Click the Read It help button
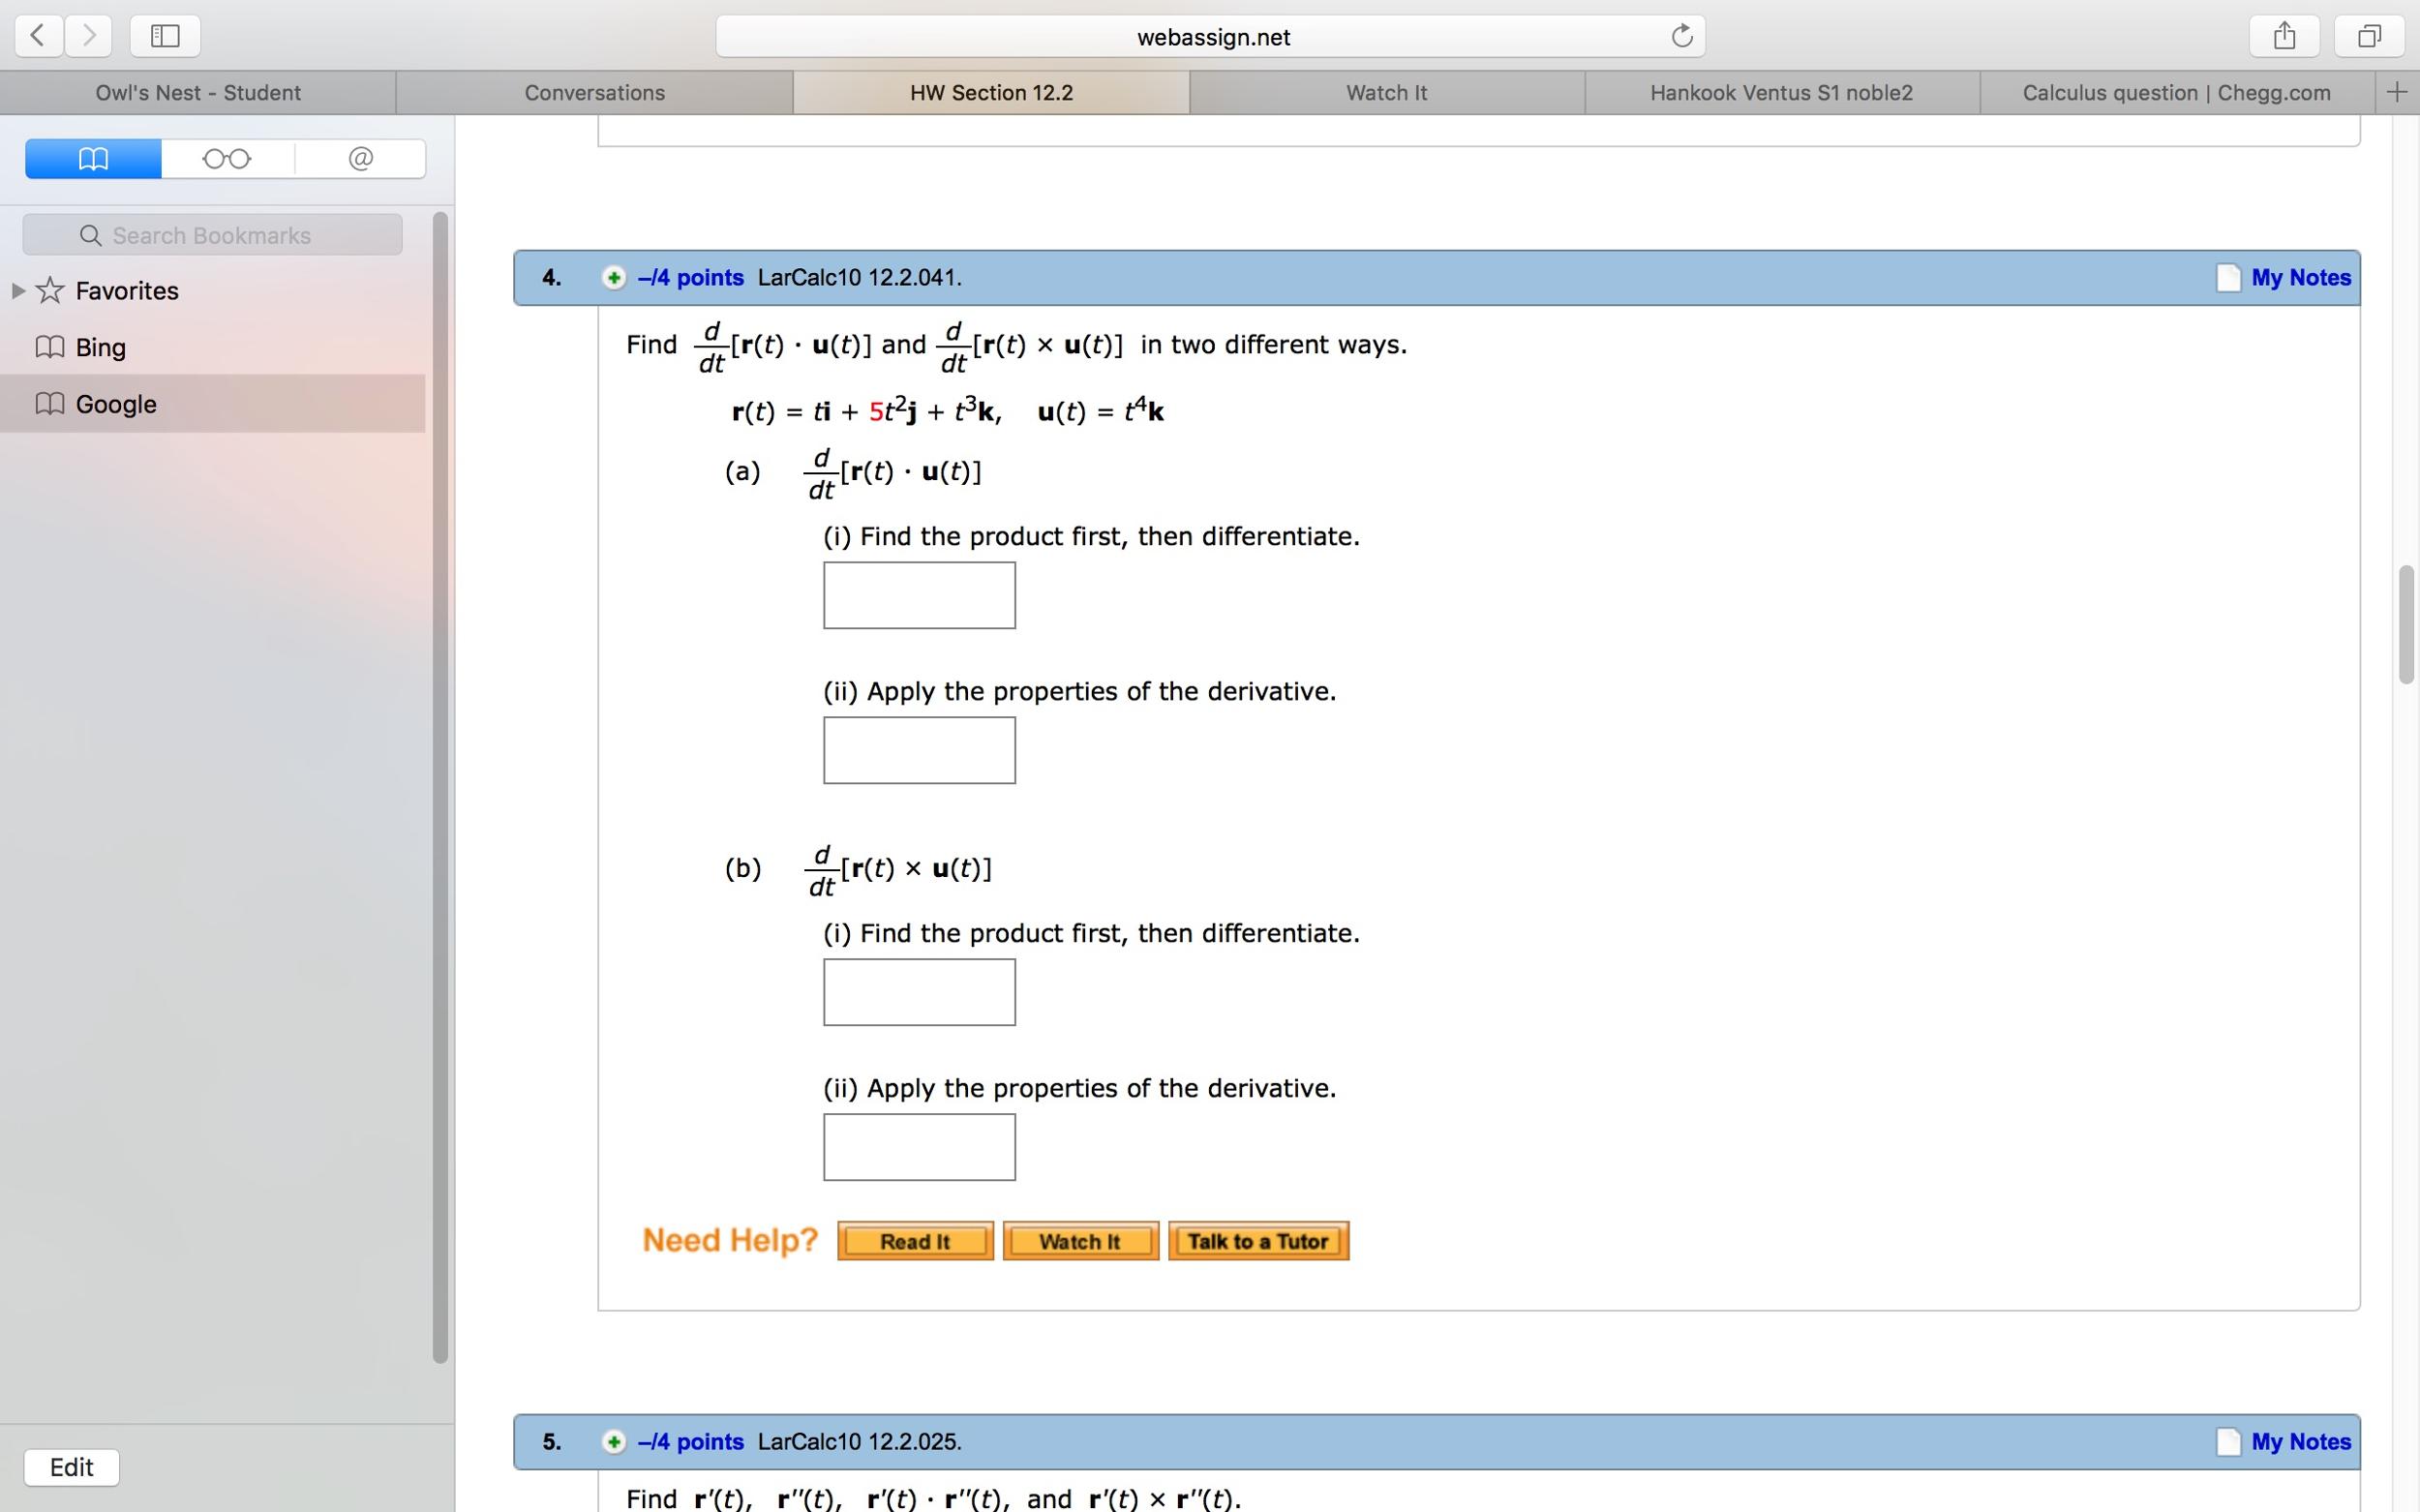Screen dimensions: 2420x1512 (x=914, y=1240)
